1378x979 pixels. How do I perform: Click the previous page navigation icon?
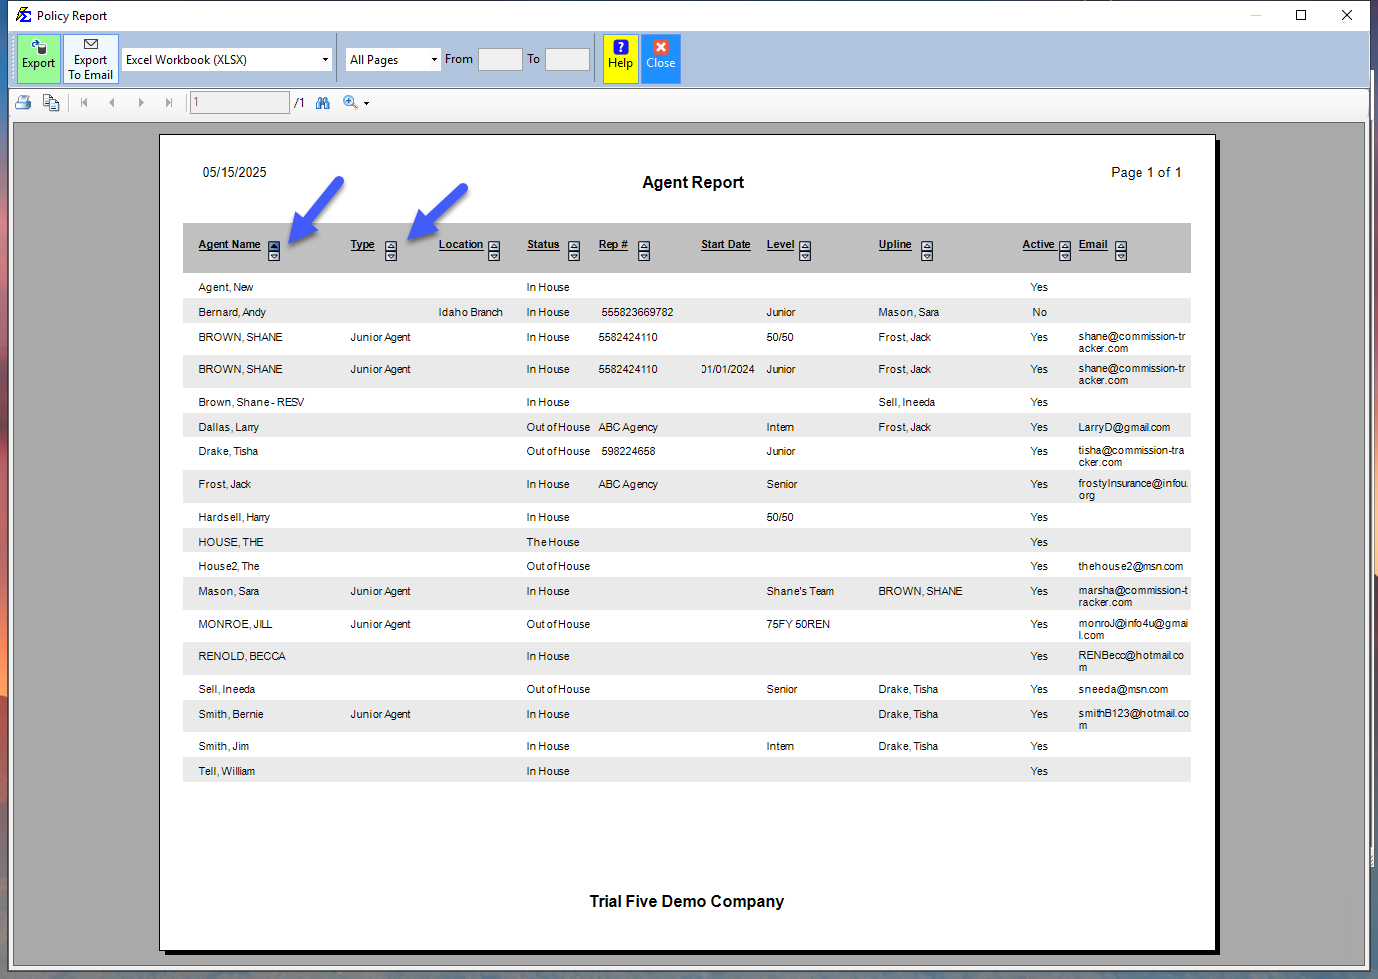112,102
